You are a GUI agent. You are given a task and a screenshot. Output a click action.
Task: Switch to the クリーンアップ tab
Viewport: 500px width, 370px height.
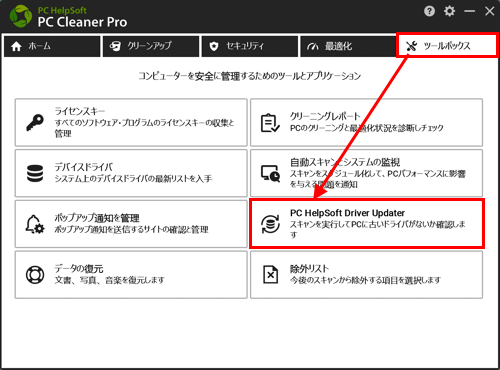point(151,46)
